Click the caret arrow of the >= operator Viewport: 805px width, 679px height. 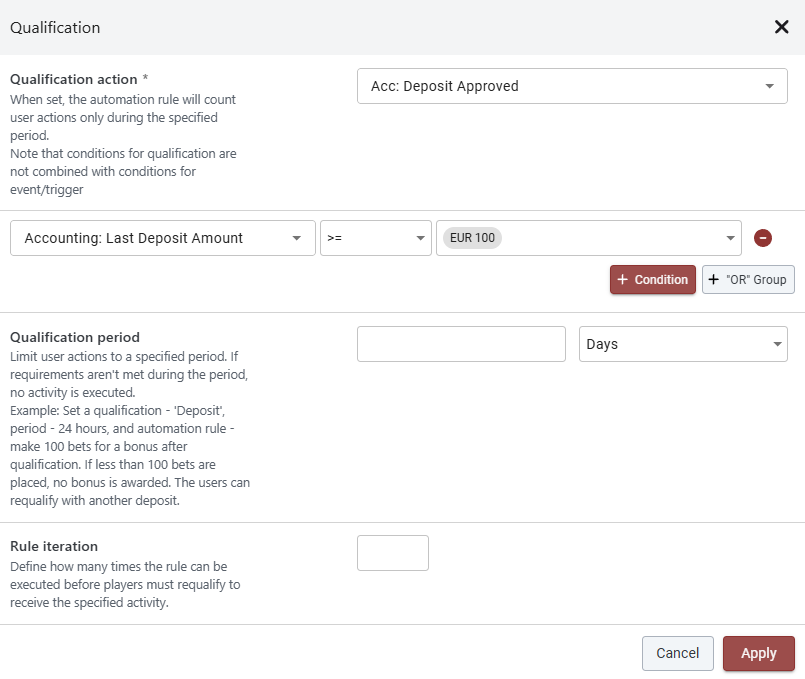coord(420,238)
